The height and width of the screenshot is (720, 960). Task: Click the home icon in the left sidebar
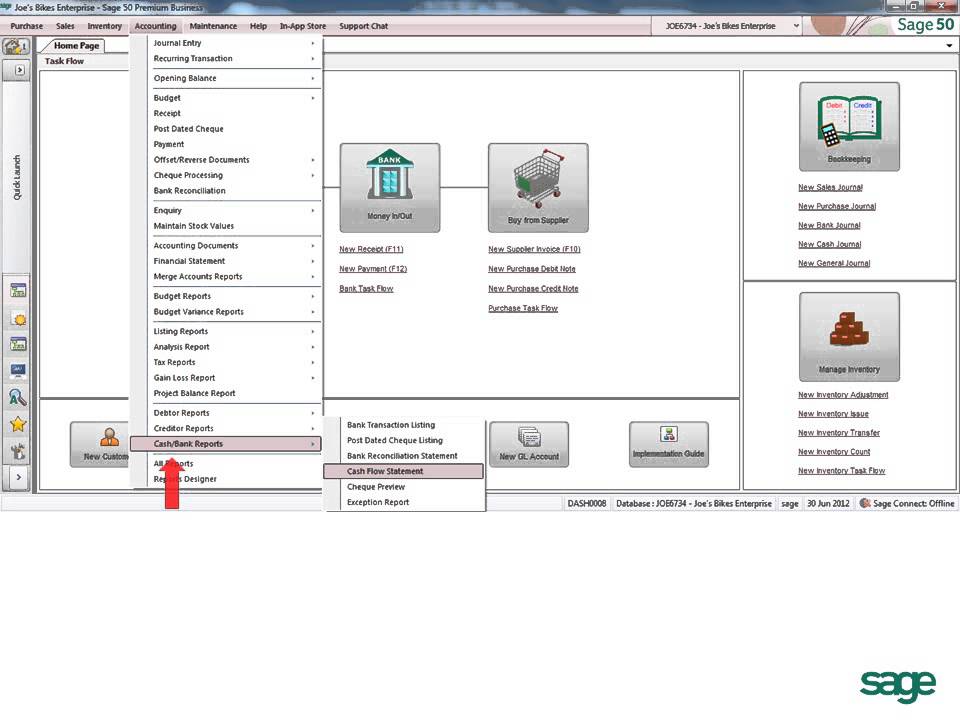click(x=16, y=47)
